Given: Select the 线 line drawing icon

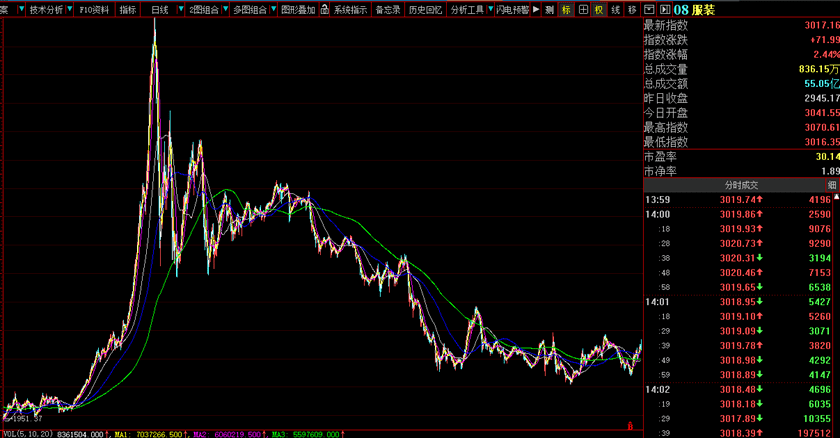Looking at the screenshot, I should 616,9.
